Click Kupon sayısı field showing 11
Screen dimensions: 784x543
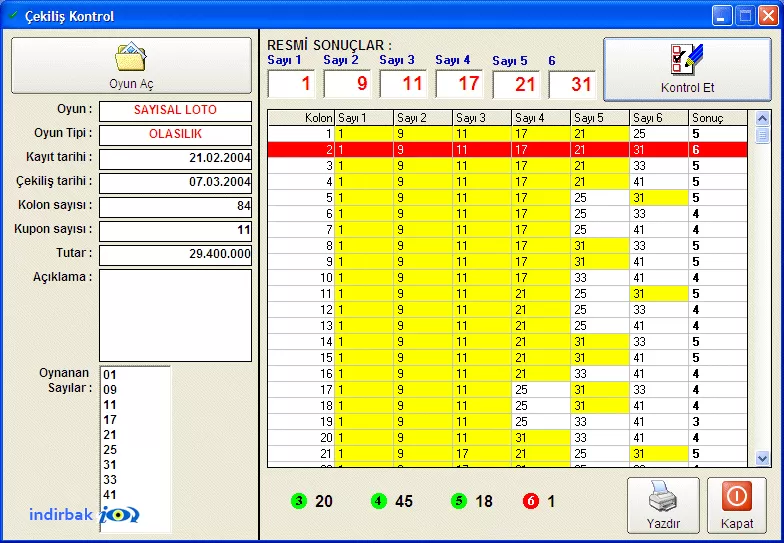tap(176, 231)
